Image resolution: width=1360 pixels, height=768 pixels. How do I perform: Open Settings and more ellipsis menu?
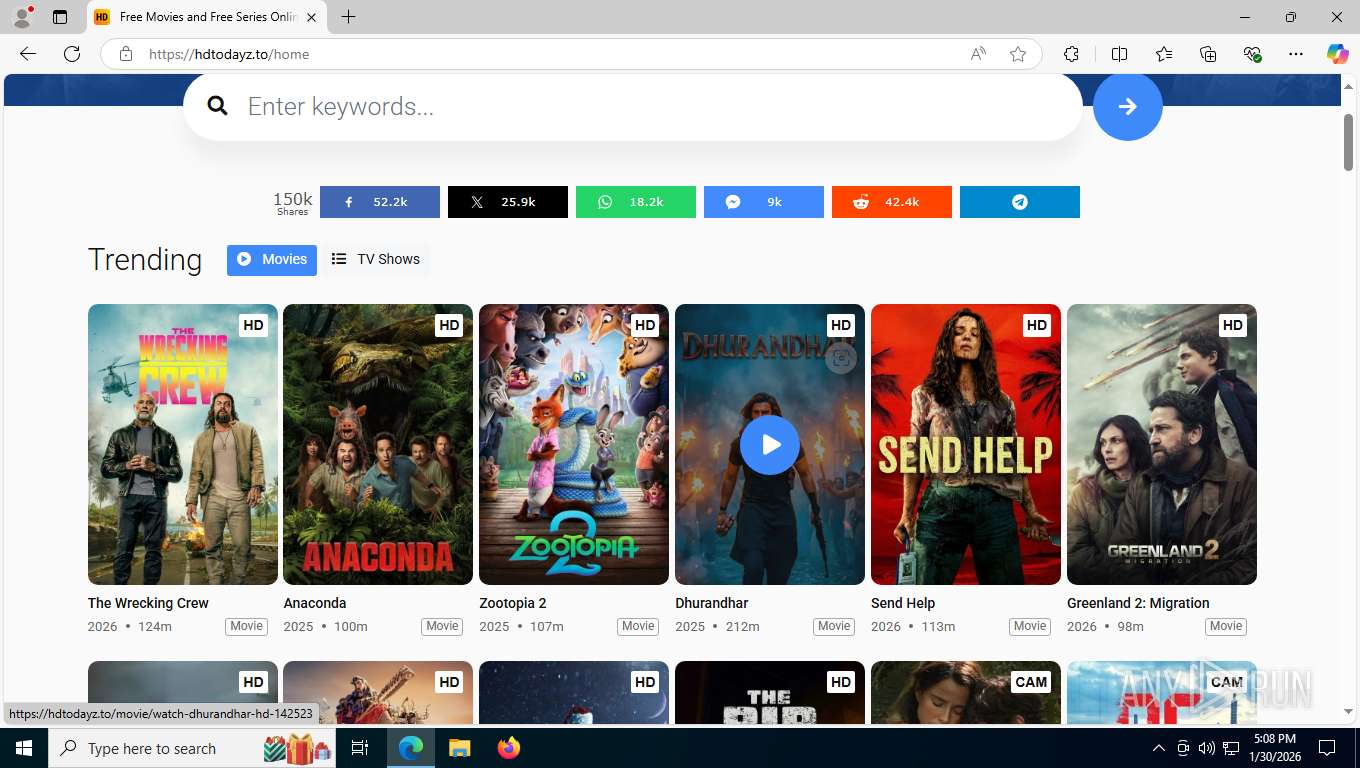click(1296, 54)
